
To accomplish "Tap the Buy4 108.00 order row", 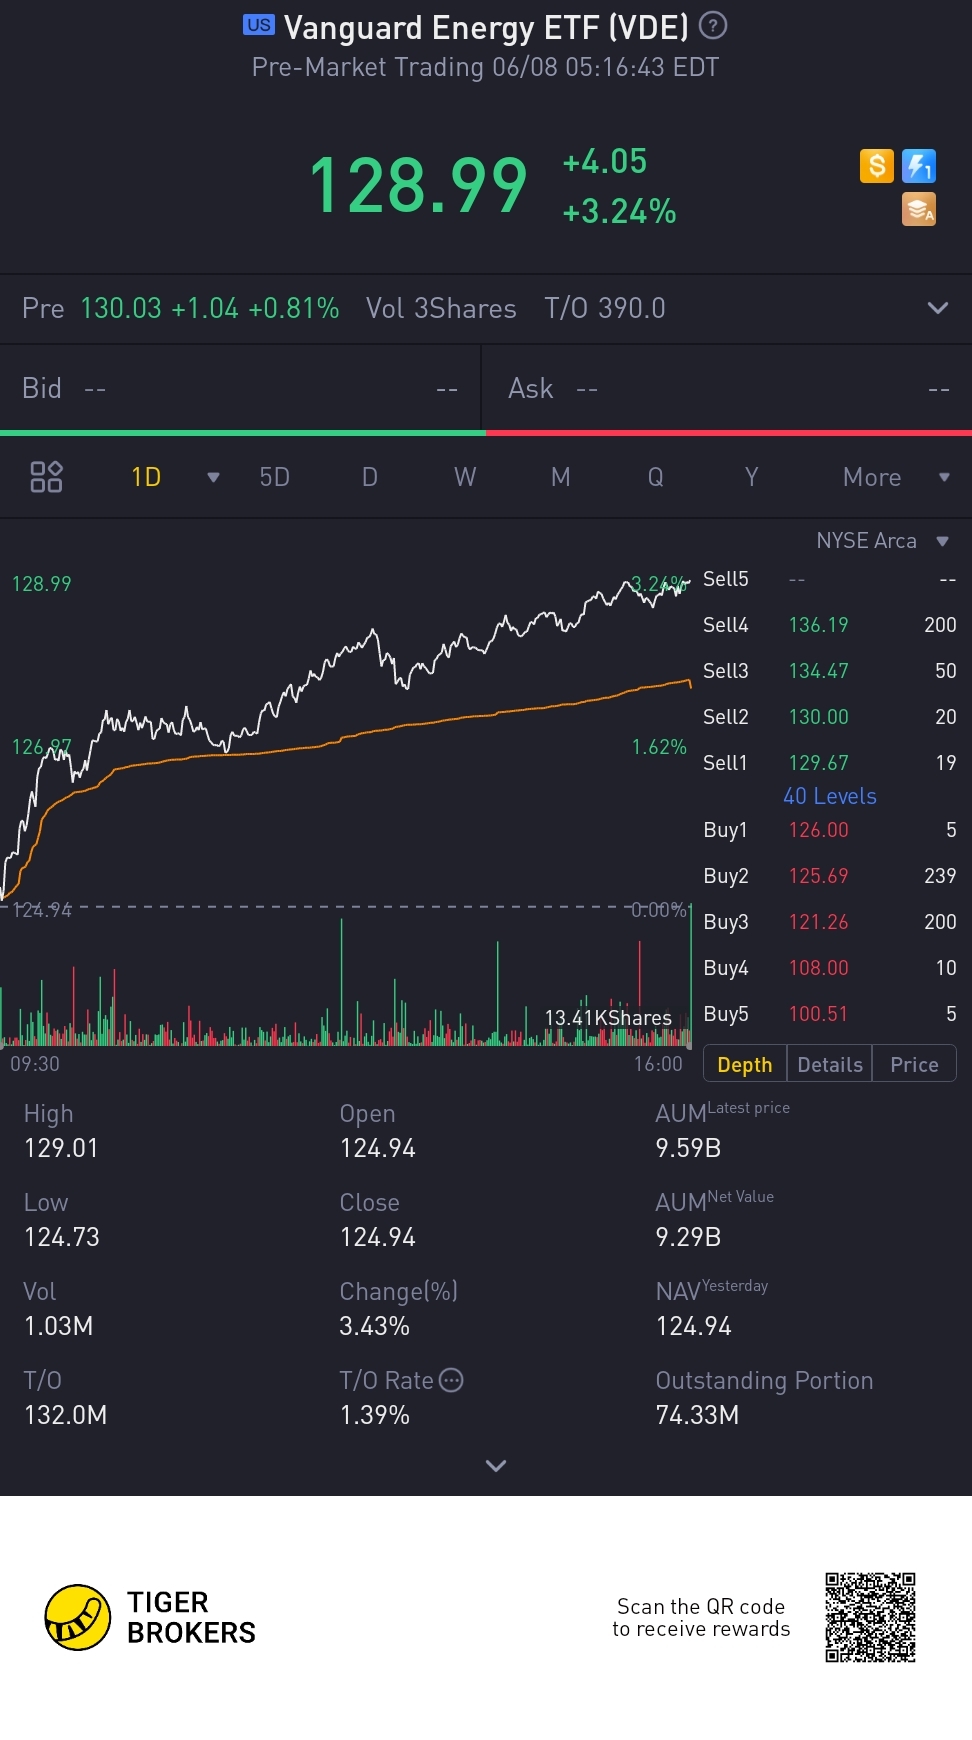I will point(830,968).
